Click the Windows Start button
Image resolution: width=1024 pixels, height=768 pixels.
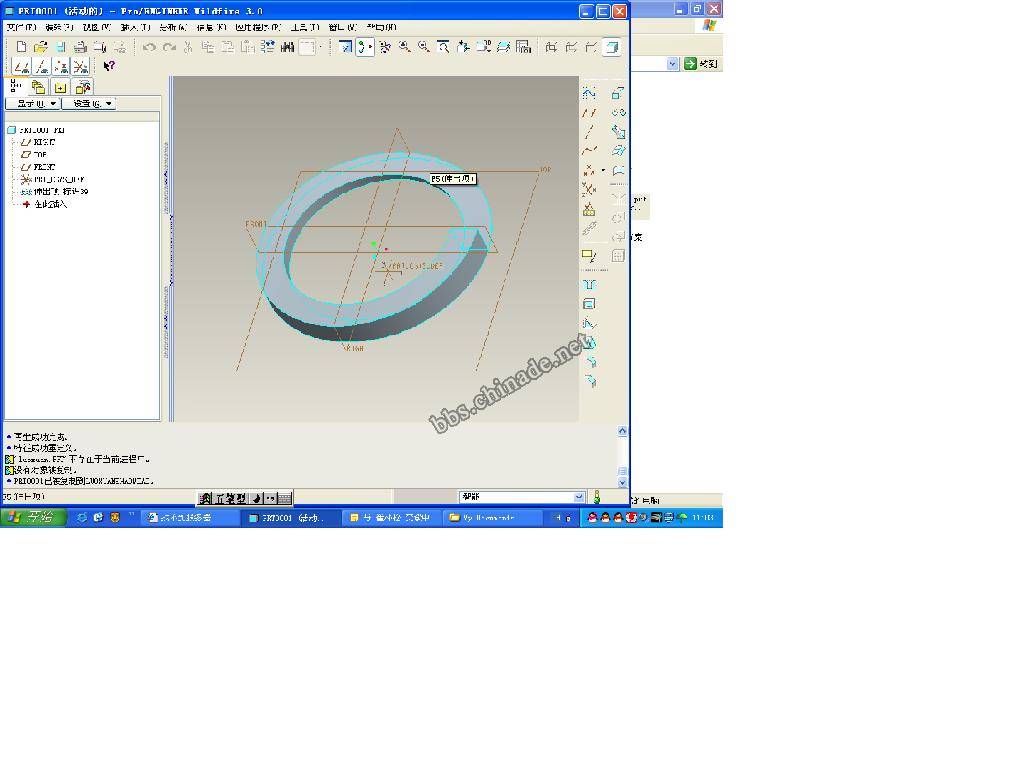pyautogui.click(x=33, y=517)
